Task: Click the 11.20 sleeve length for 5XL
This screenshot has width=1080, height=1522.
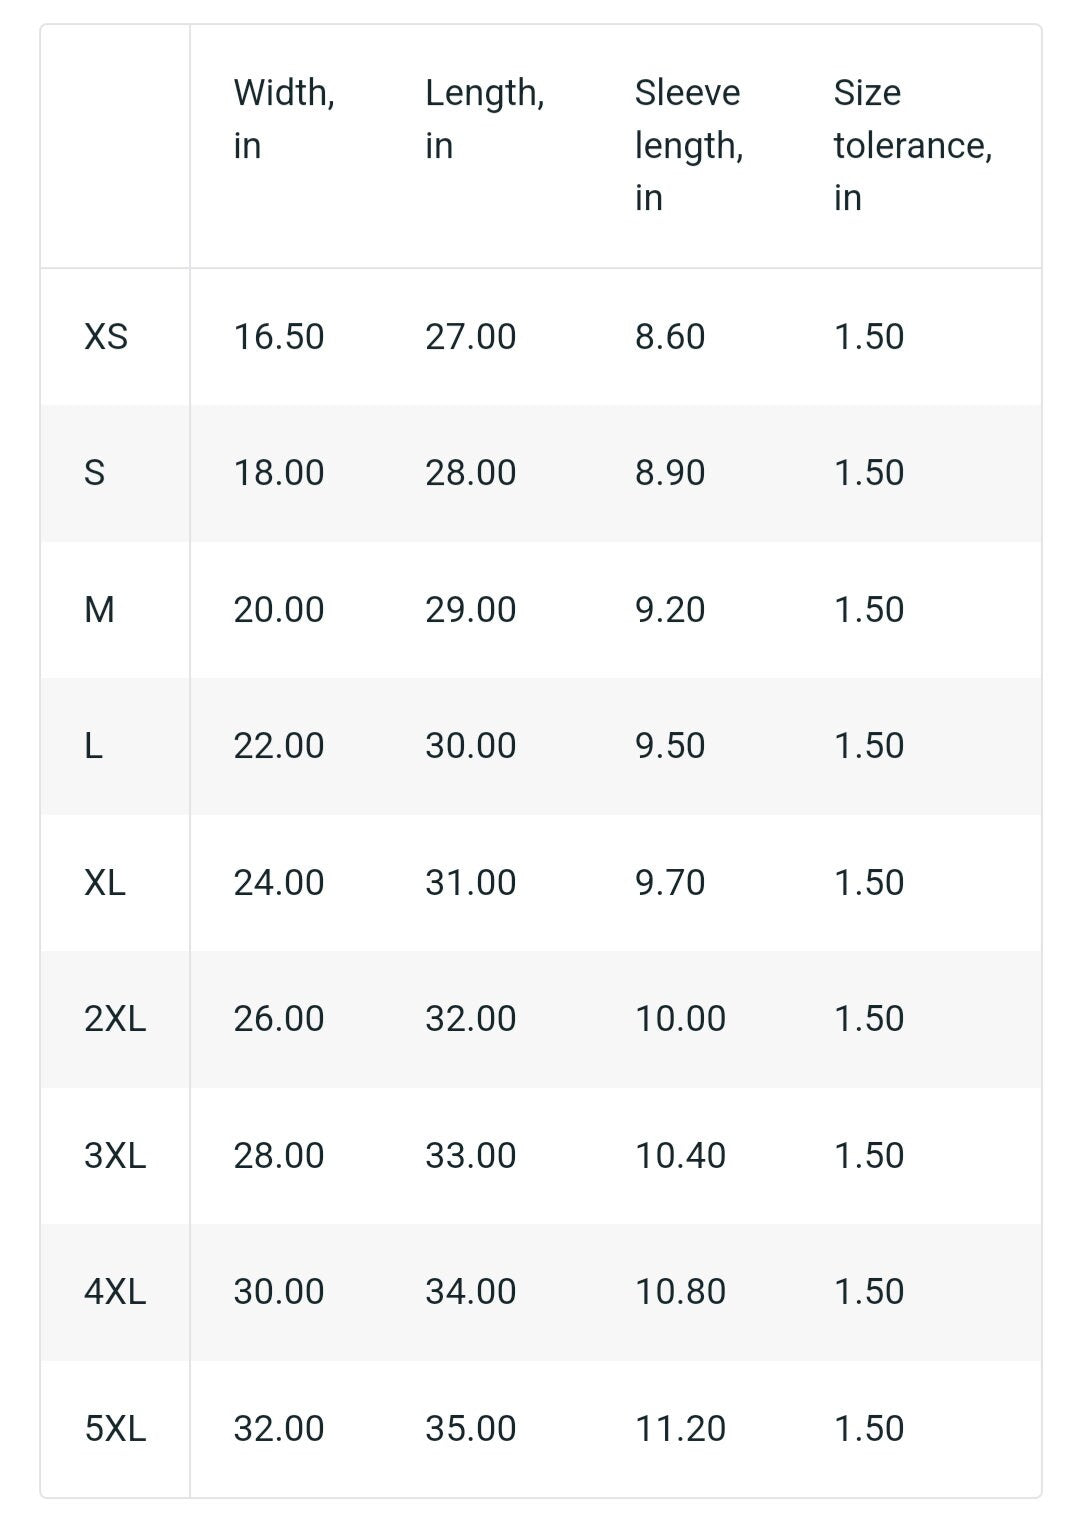Action: click(x=680, y=1428)
